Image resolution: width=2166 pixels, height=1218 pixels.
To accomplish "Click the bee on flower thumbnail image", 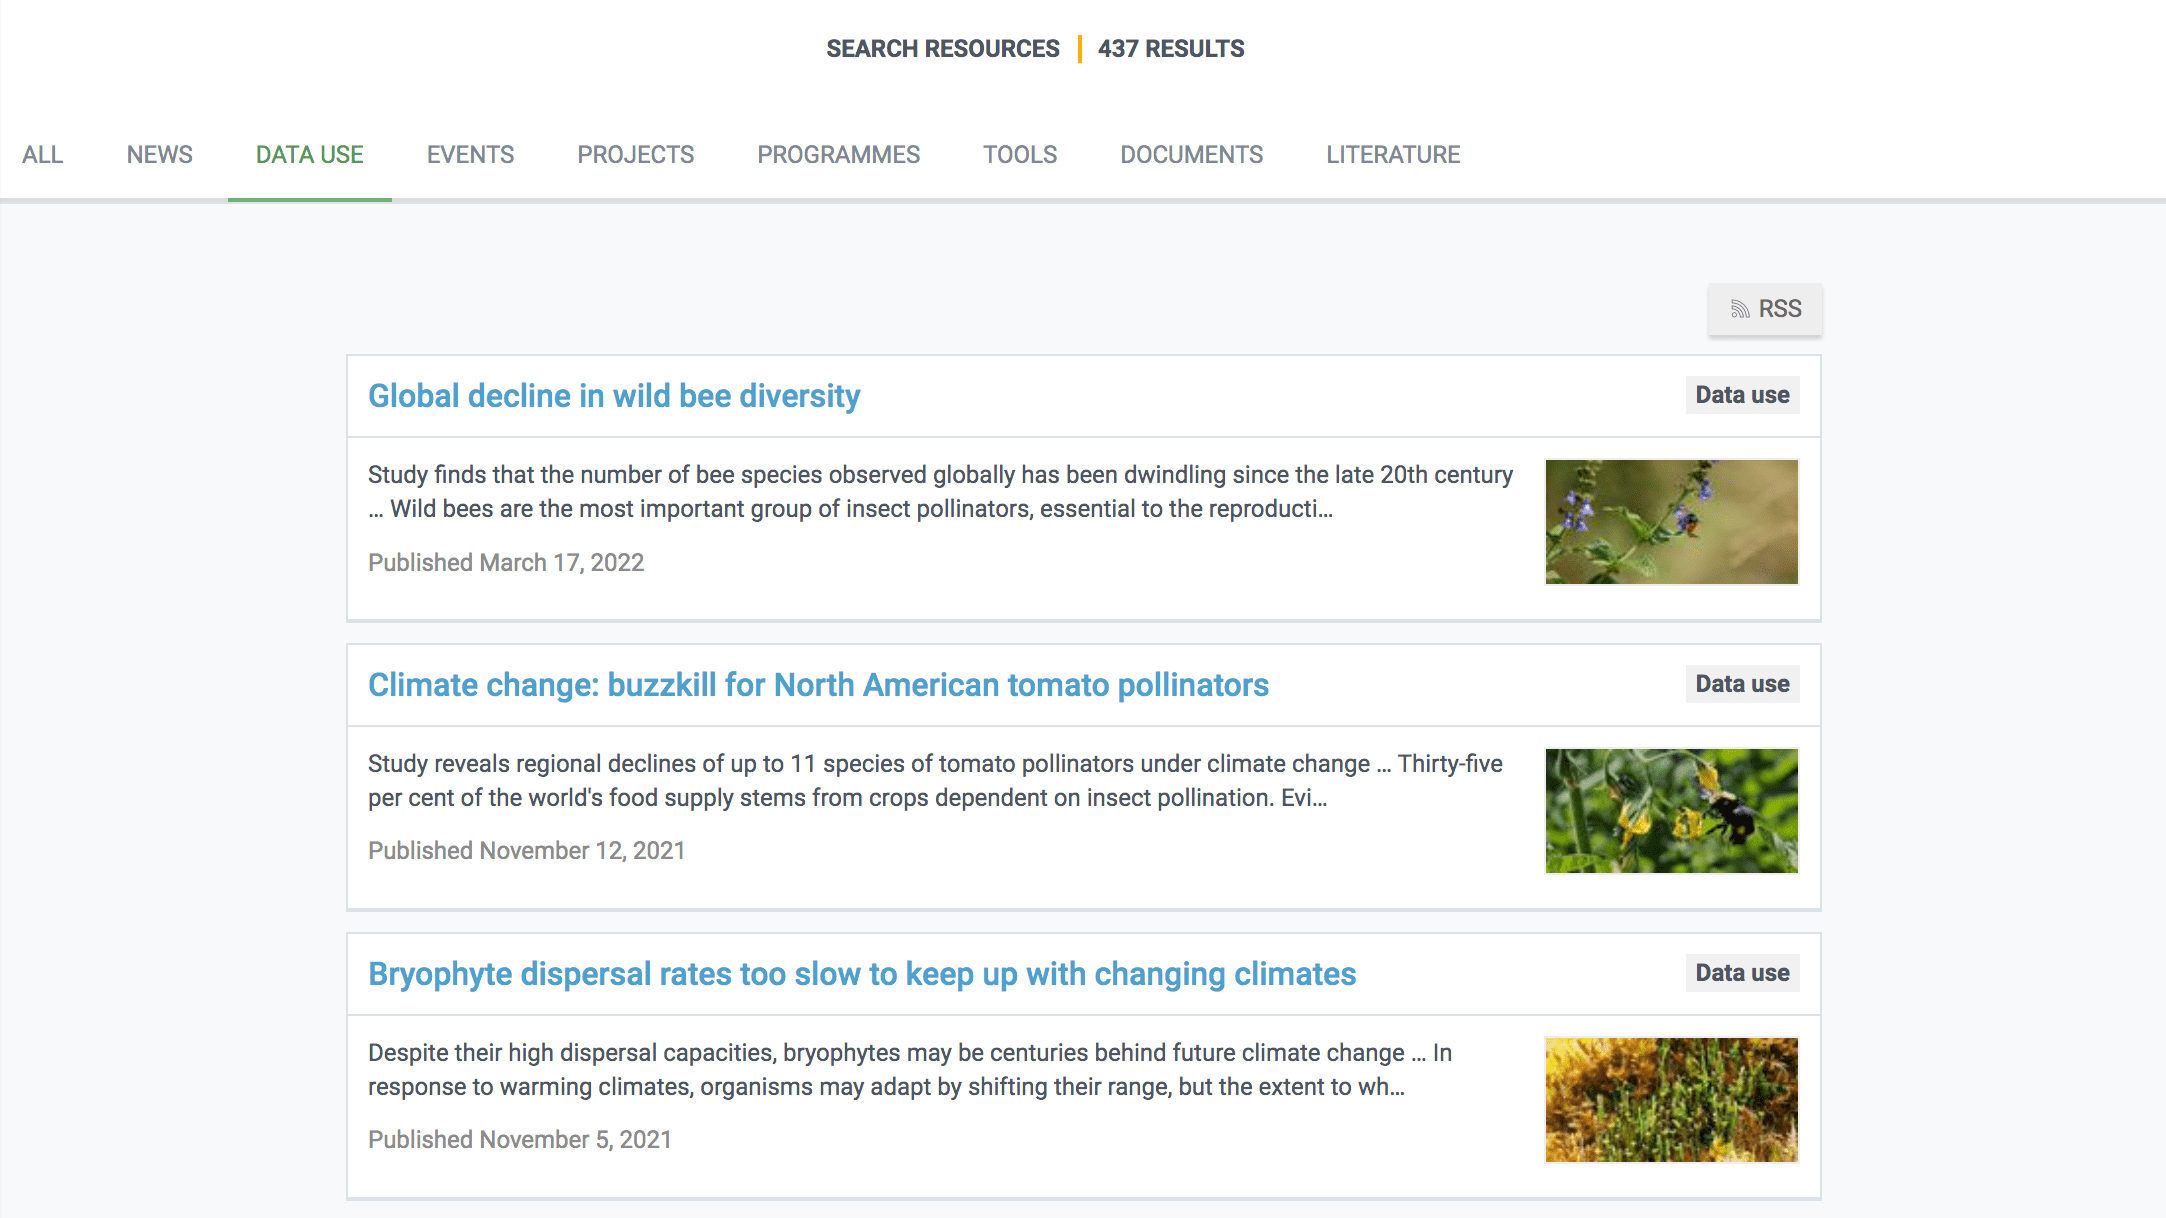I will point(1671,521).
